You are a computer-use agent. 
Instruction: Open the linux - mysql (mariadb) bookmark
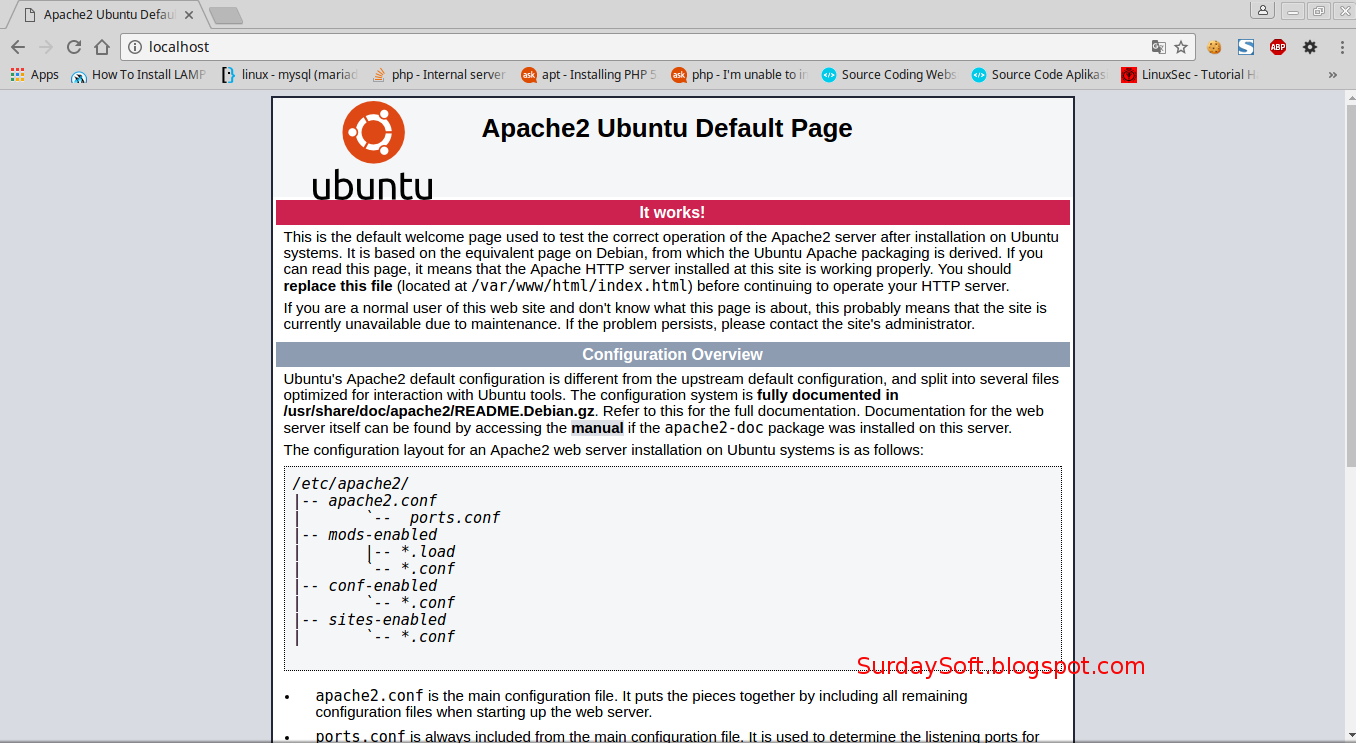290,75
